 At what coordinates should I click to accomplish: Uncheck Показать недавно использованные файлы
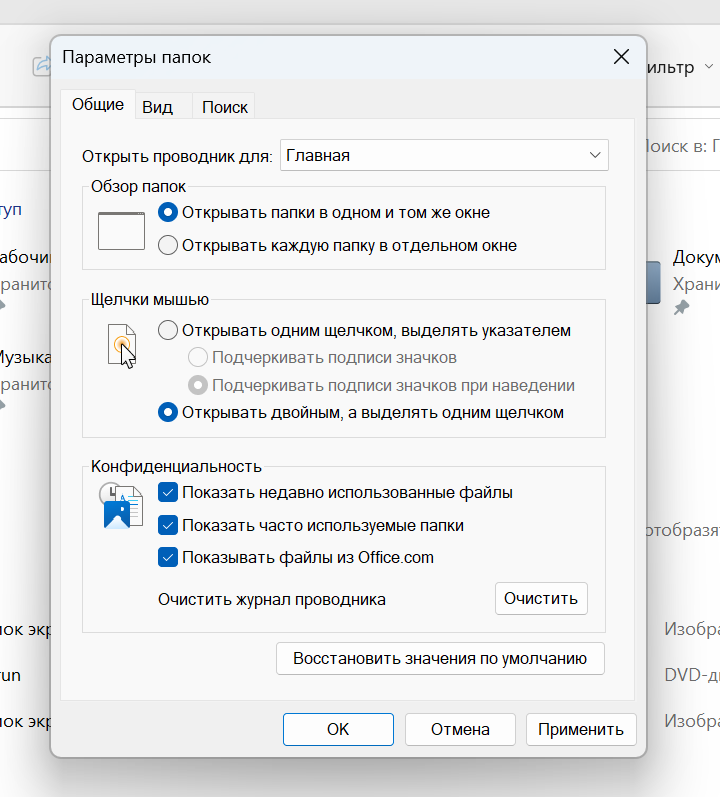168,492
